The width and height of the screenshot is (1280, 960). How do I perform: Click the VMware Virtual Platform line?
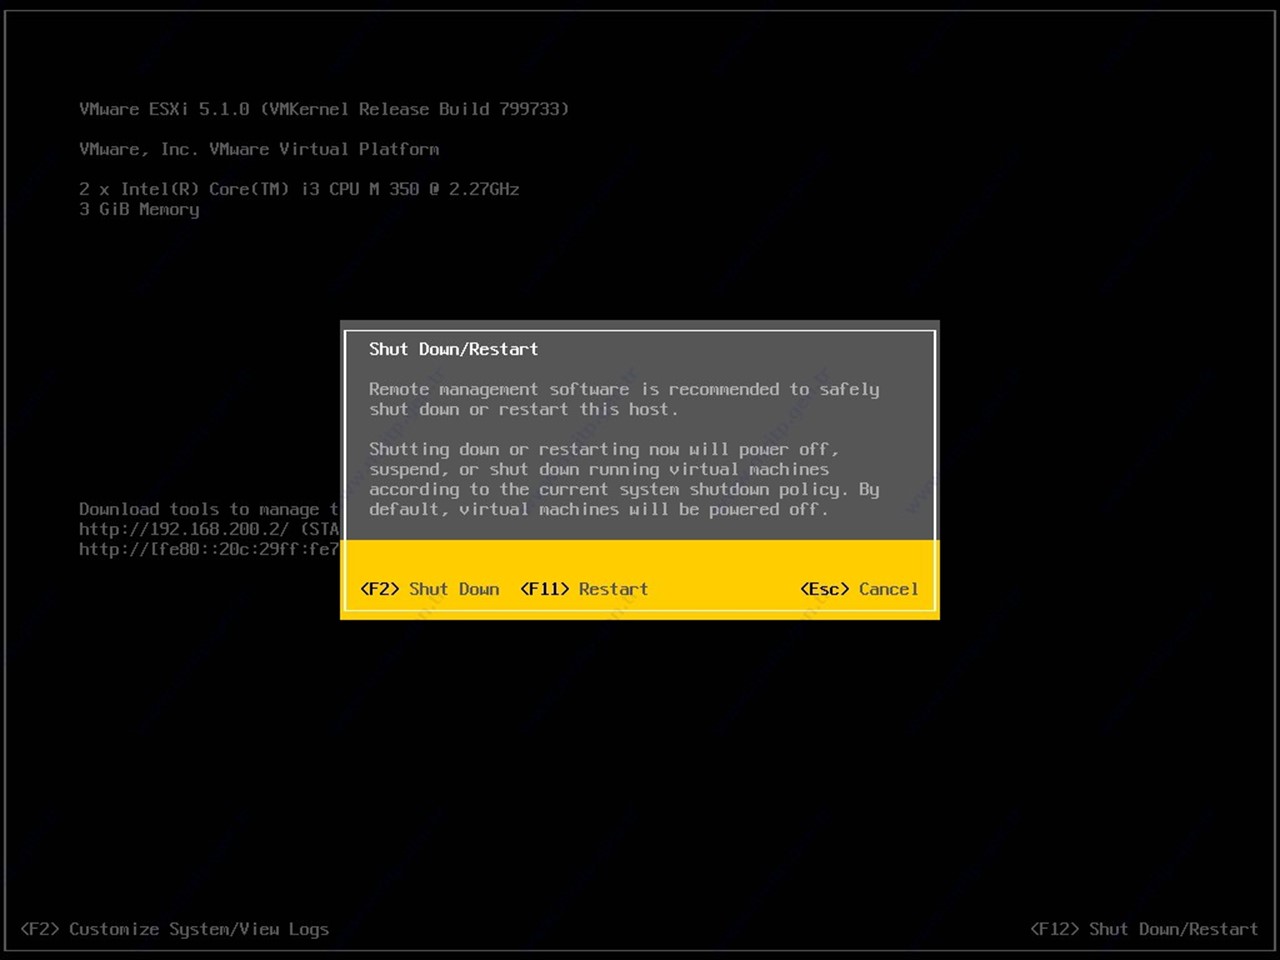[x=259, y=149]
